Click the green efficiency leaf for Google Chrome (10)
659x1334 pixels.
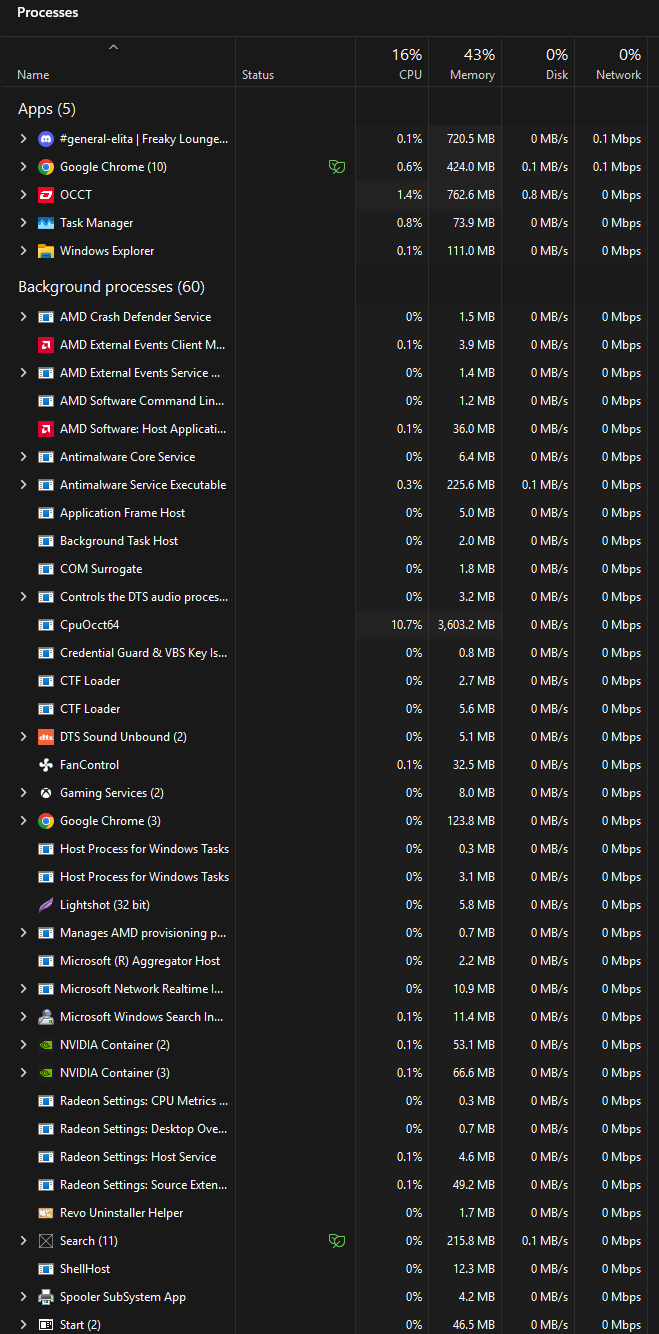click(338, 167)
